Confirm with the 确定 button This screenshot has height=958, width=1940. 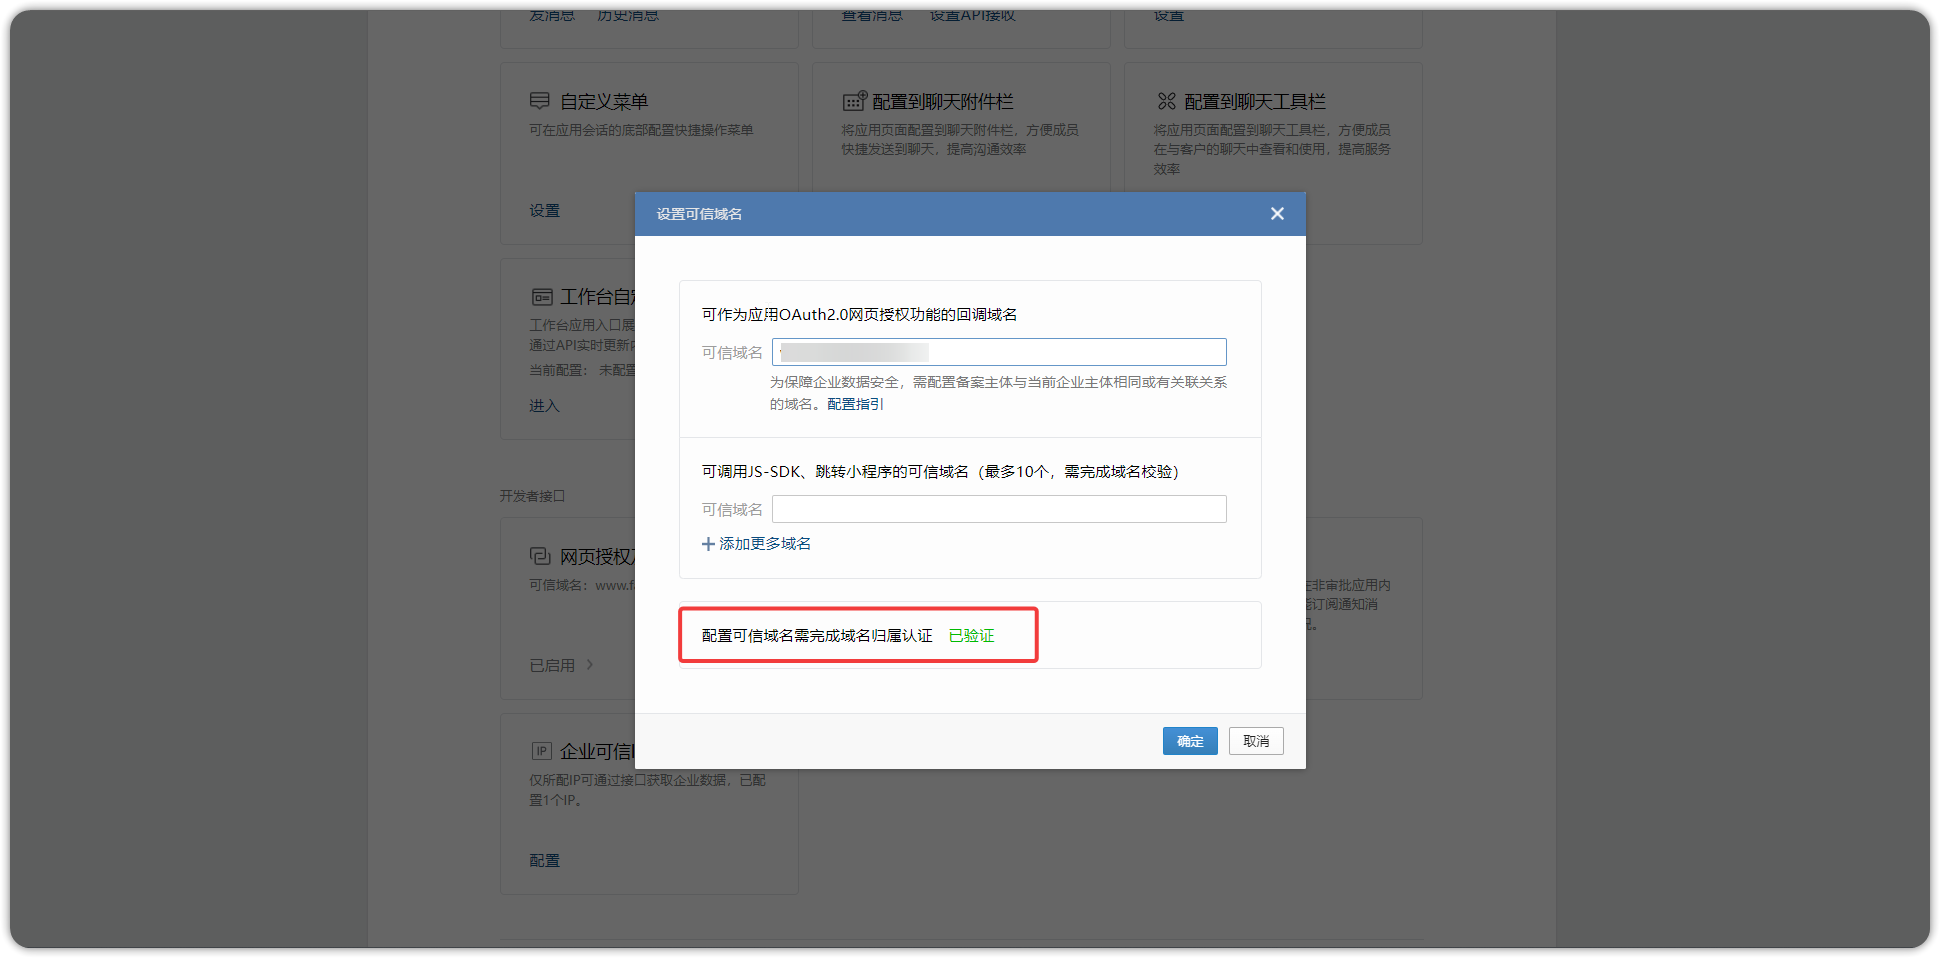(x=1190, y=741)
